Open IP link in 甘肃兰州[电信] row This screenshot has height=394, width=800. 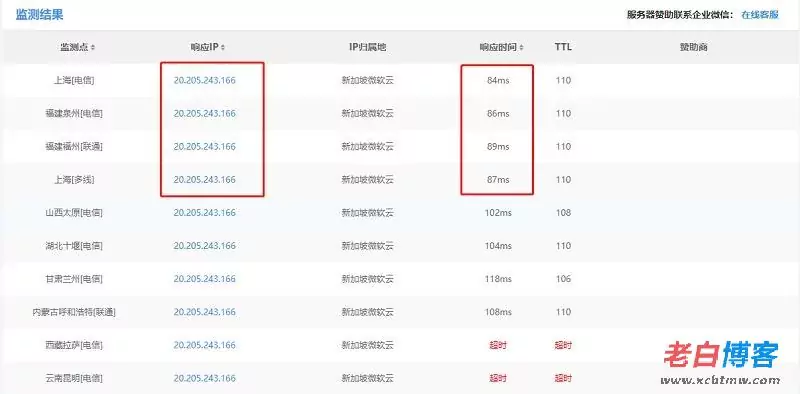click(205, 279)
